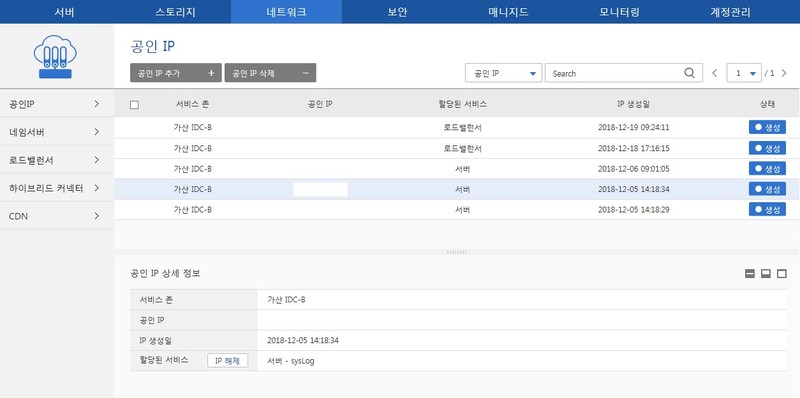Select row created 2018-12-19 09:24:11
Image resolution: width=800 pixels, height=398 pixels.
pyautogui.click(x=457, y=128)
